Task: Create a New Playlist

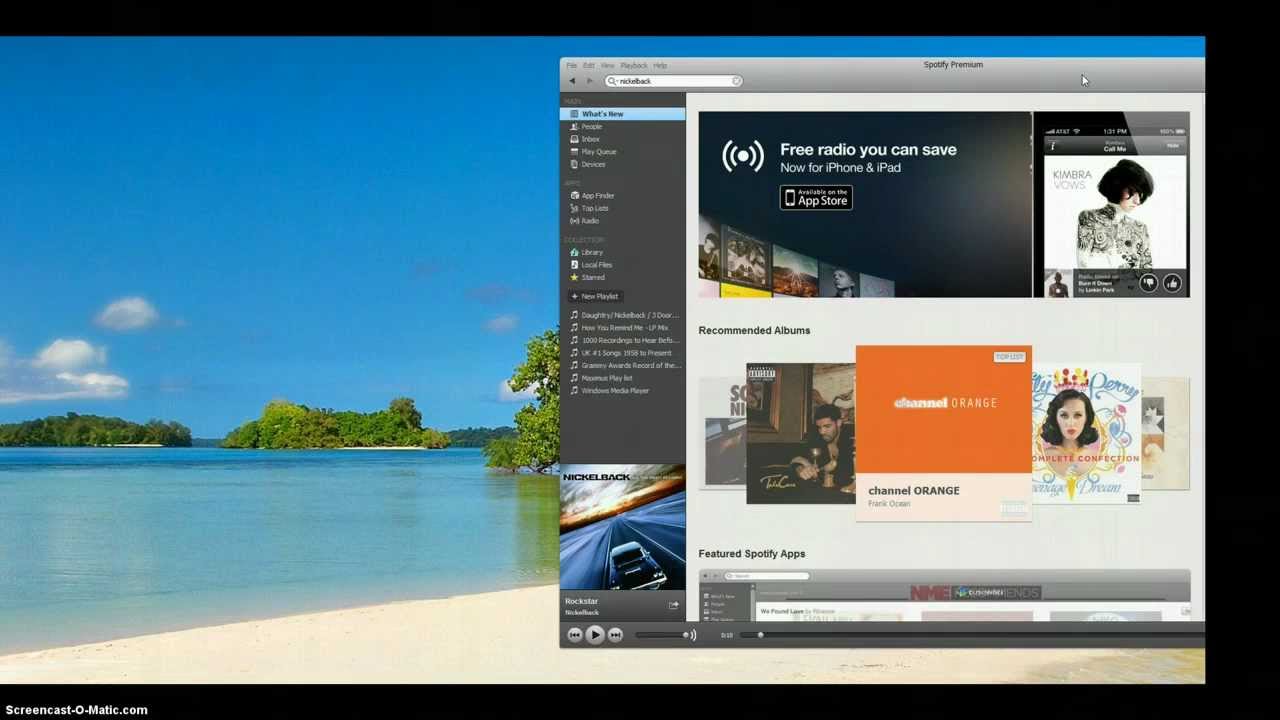Action: click(595, 296)
